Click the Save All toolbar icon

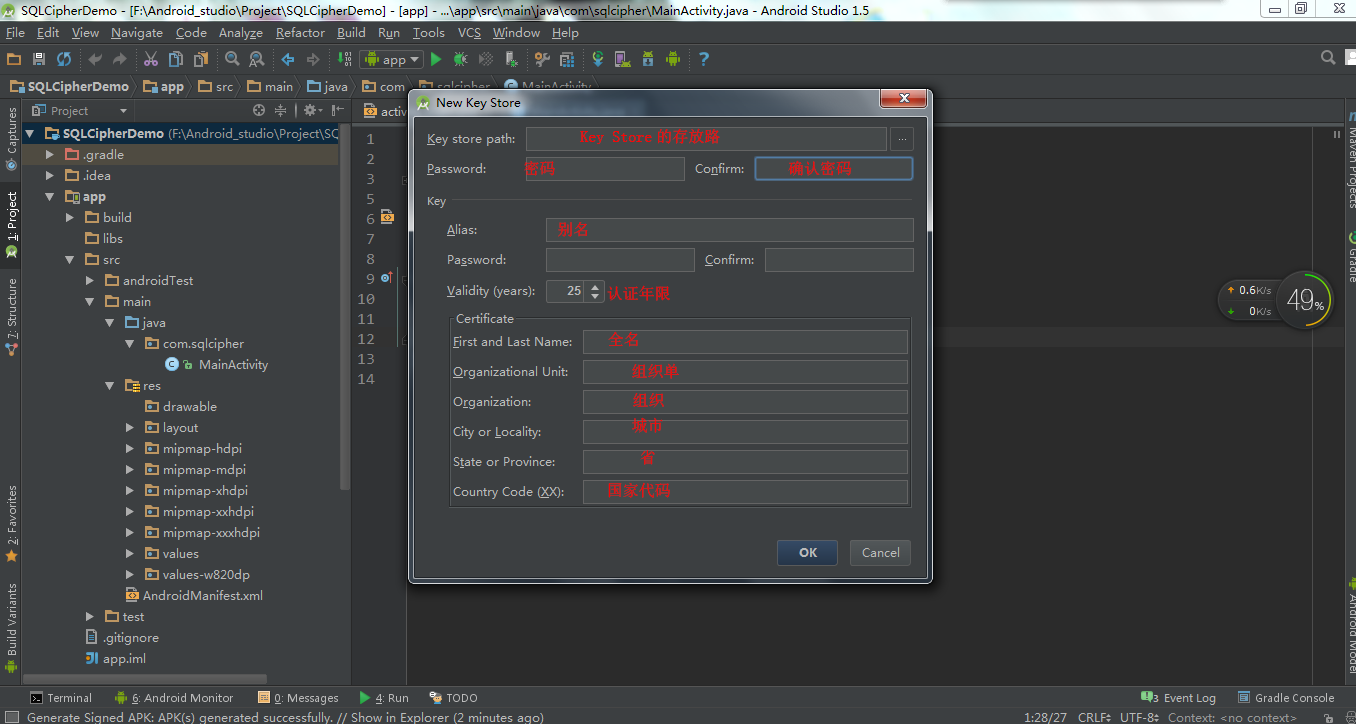[x=39, y=59]
